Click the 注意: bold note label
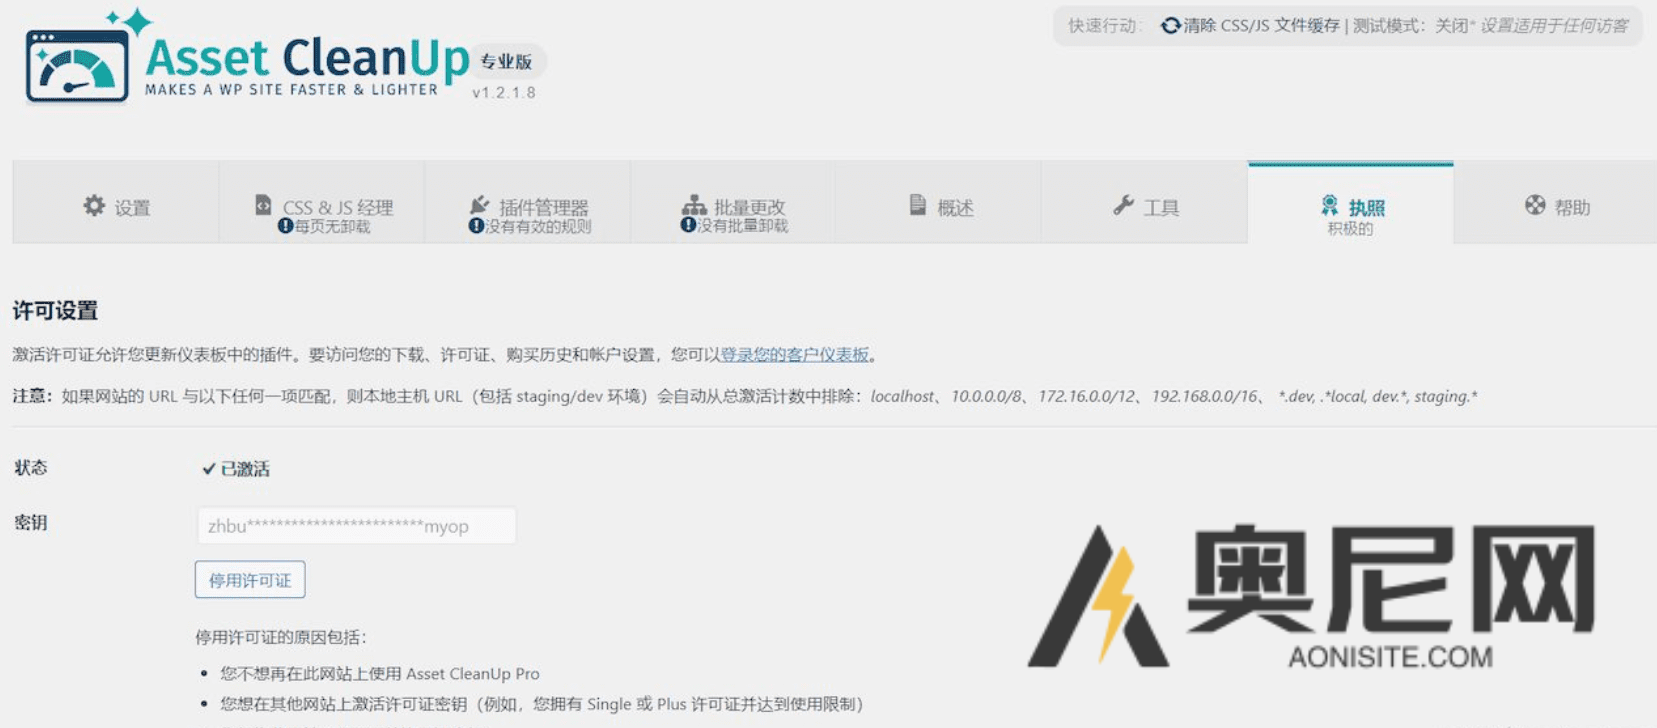Viewport: 1657px width, 728px height. [32, 396]
